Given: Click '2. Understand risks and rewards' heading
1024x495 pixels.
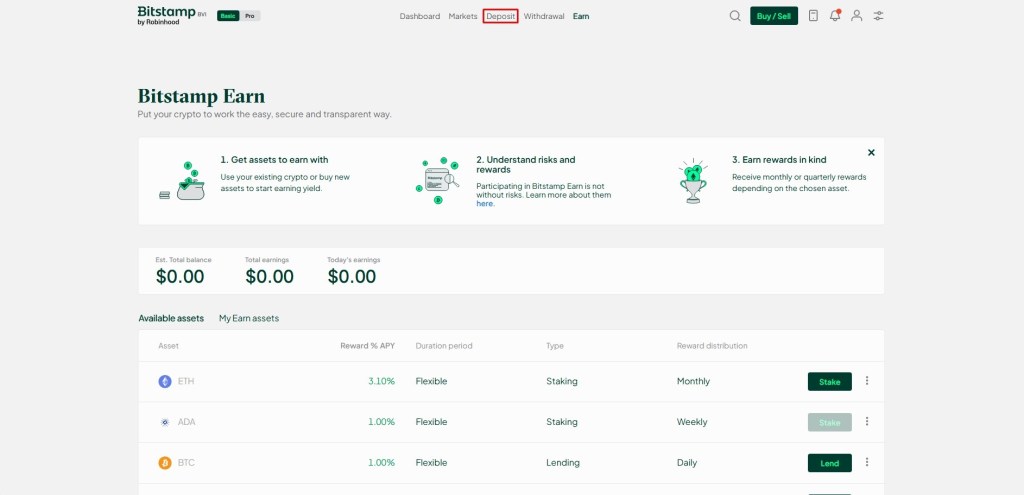Looking at the screenshot, I should [526, 165].
